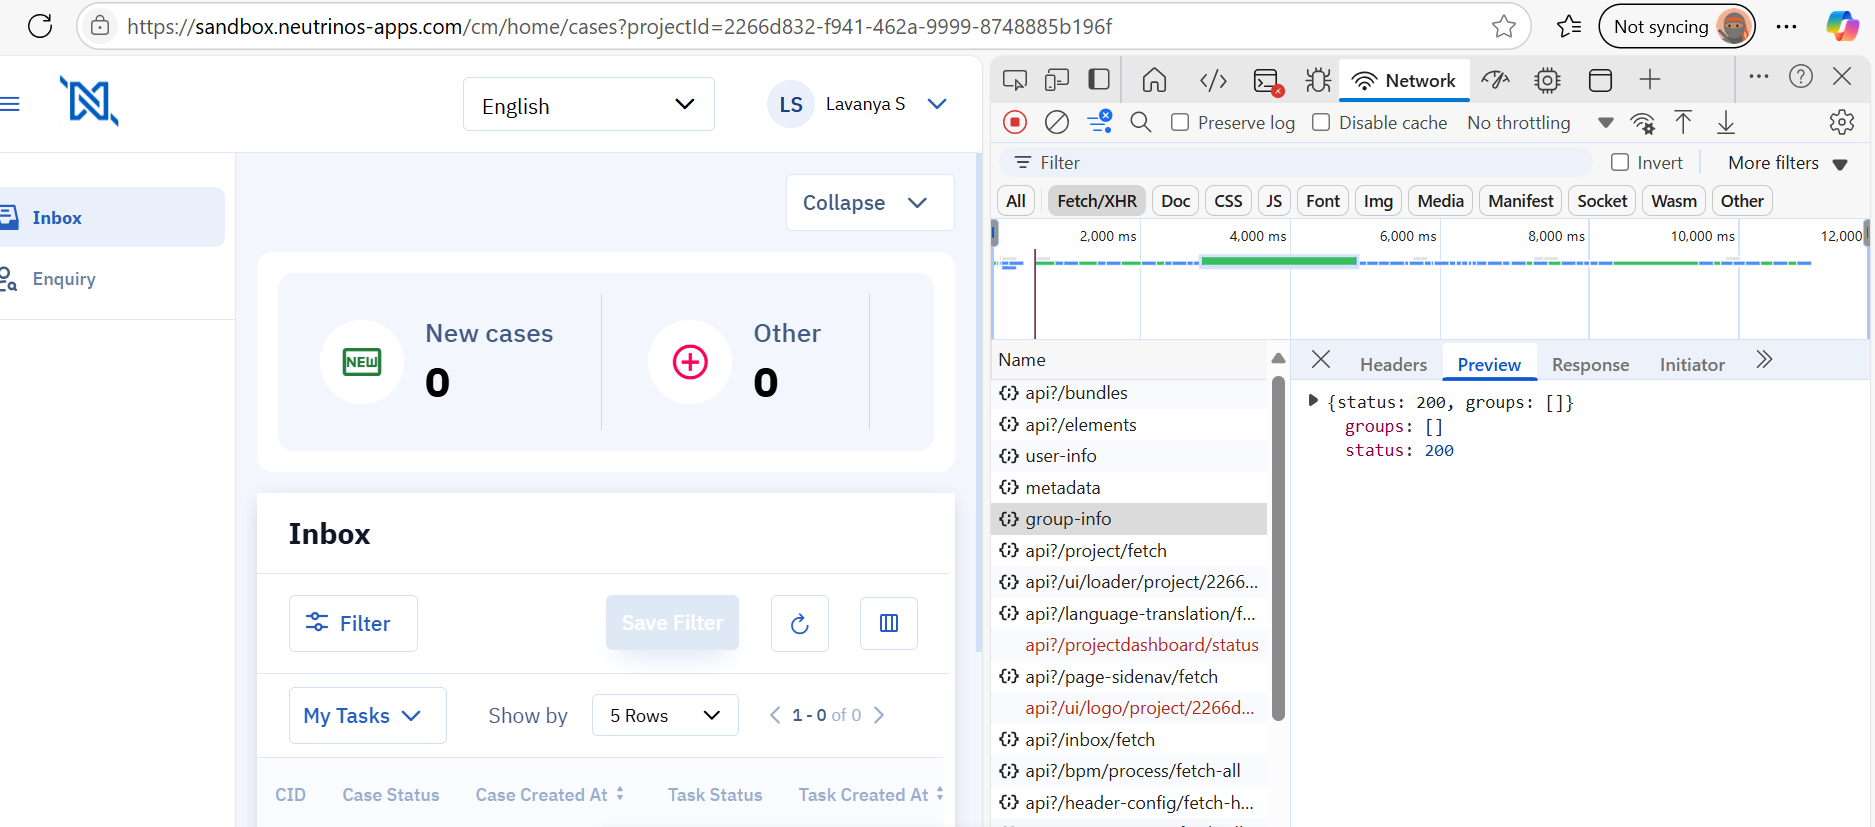Screen dimensions: 1875x827
Task: Click the browser page reload icon
Action: point(40,26)
